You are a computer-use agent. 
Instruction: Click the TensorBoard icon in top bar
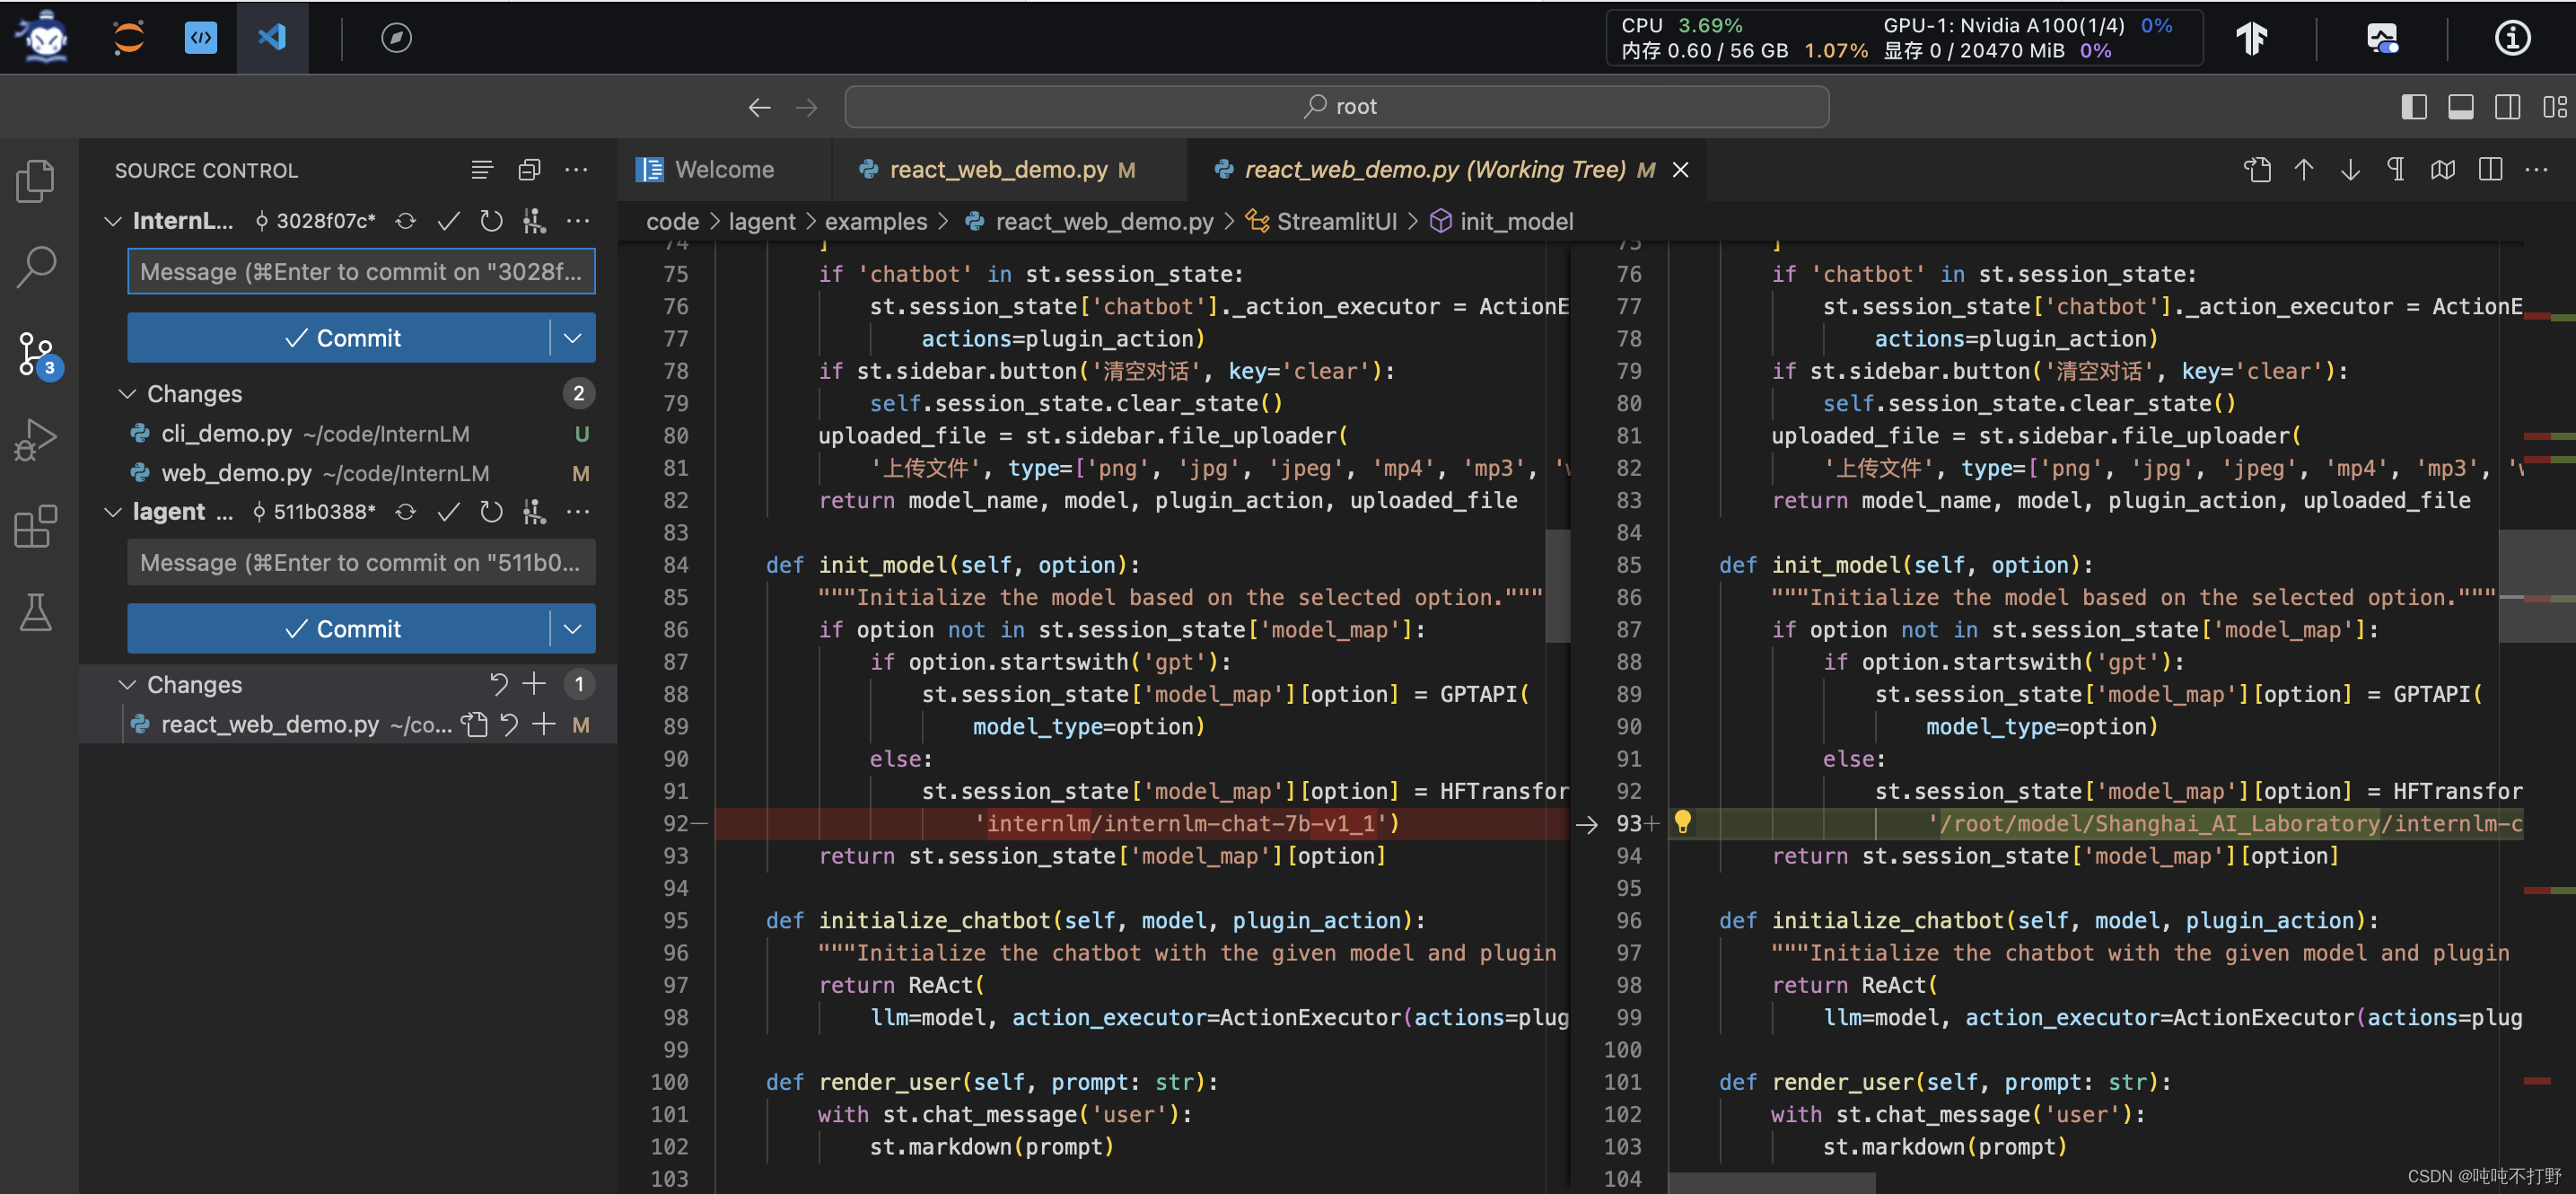[x=2252, y=38]
